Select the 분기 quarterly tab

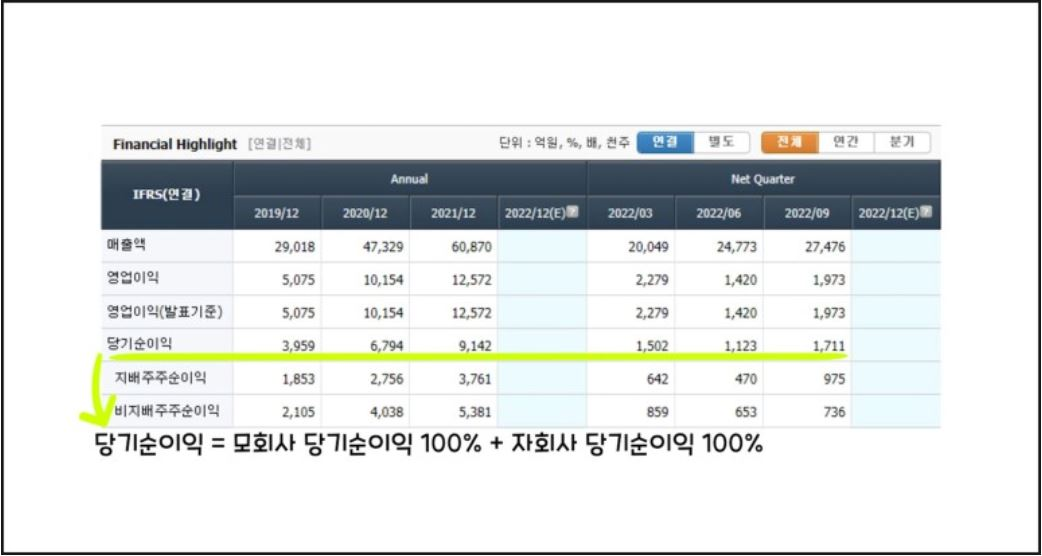click(902, 142)
